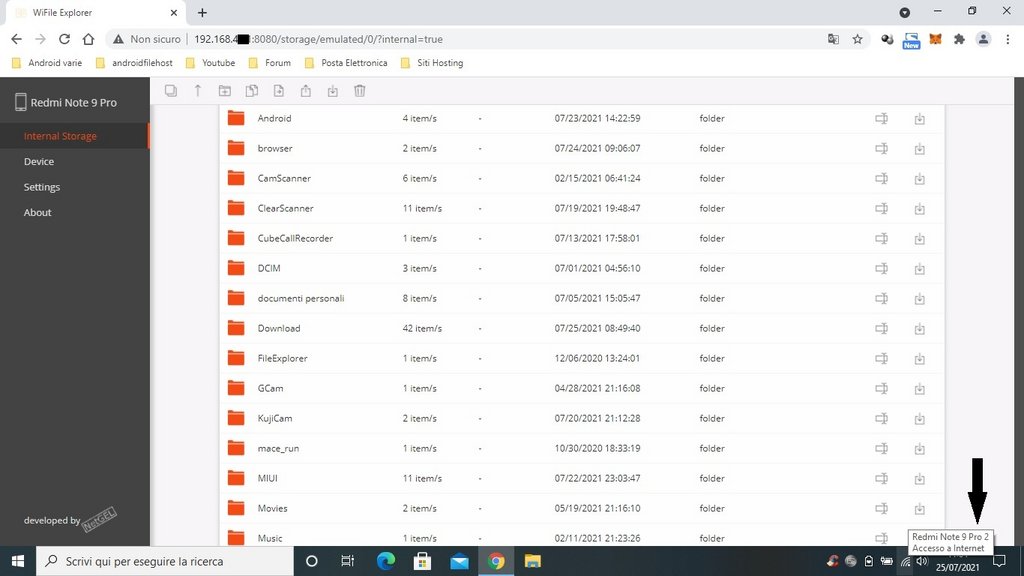Open the Forum bookmark folder
This screenshot has height=576, width=1024.
[270, 63]
